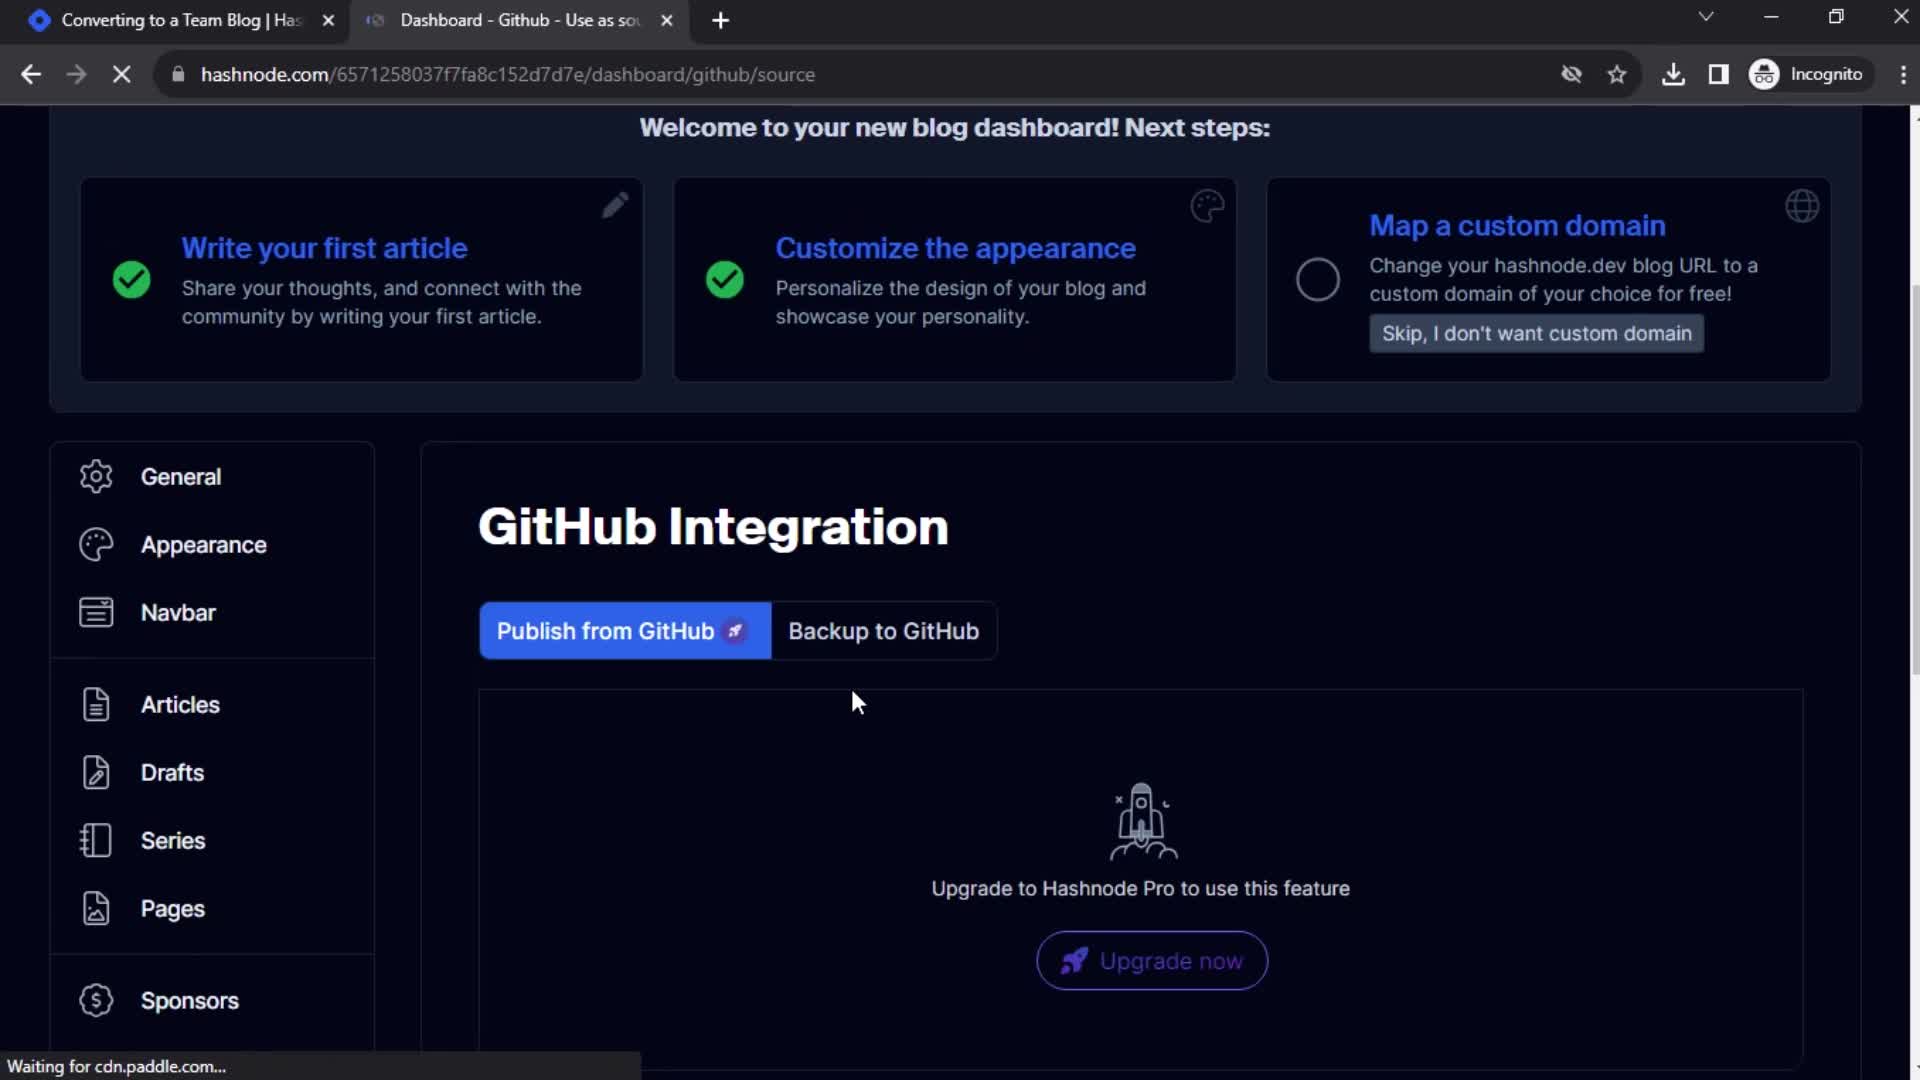Select the Navbar settings icon
The height and width of the screenshot is (1080, 1920).
(x=95, y=612)
